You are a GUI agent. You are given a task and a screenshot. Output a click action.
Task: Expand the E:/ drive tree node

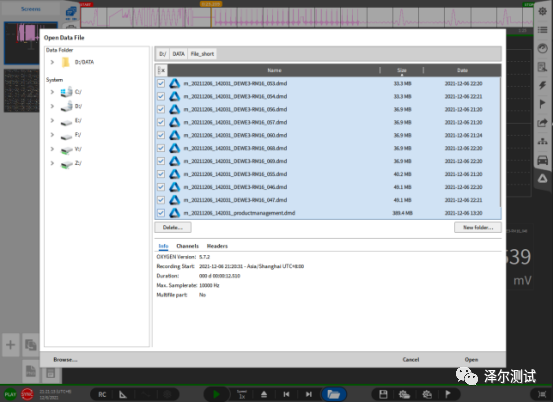52,120
